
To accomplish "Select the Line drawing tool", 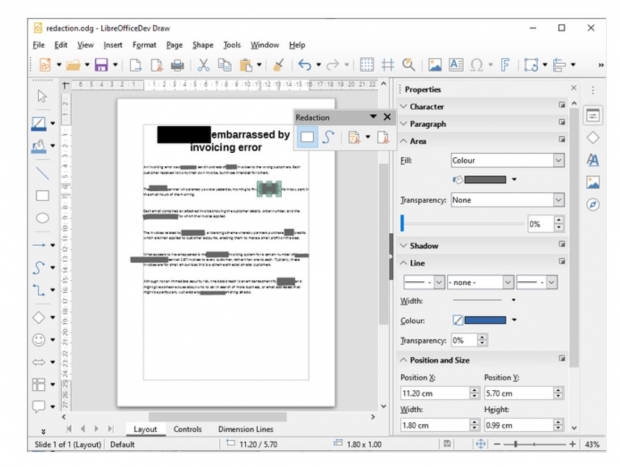I will (x=42, y=172).
